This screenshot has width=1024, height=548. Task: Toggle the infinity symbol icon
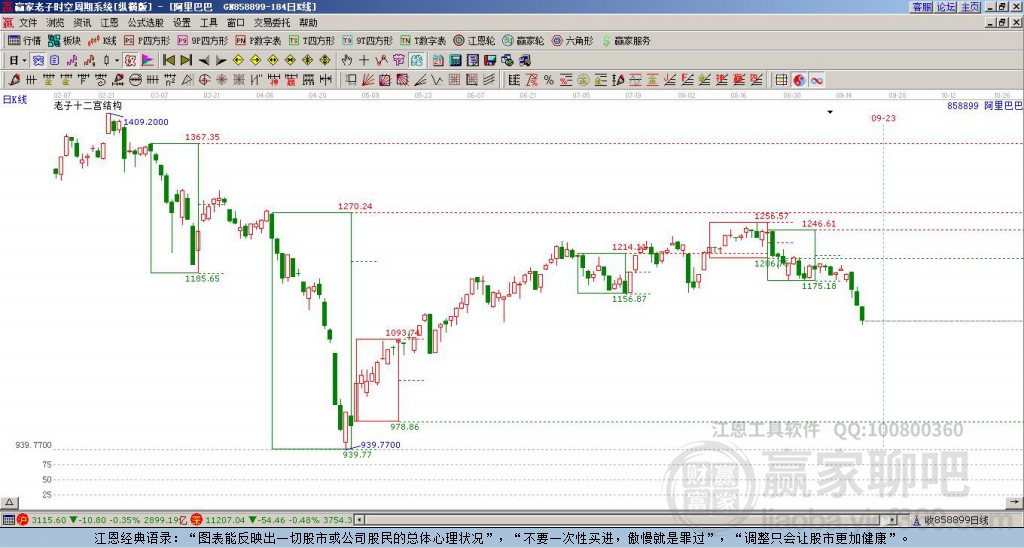(816, 80)
